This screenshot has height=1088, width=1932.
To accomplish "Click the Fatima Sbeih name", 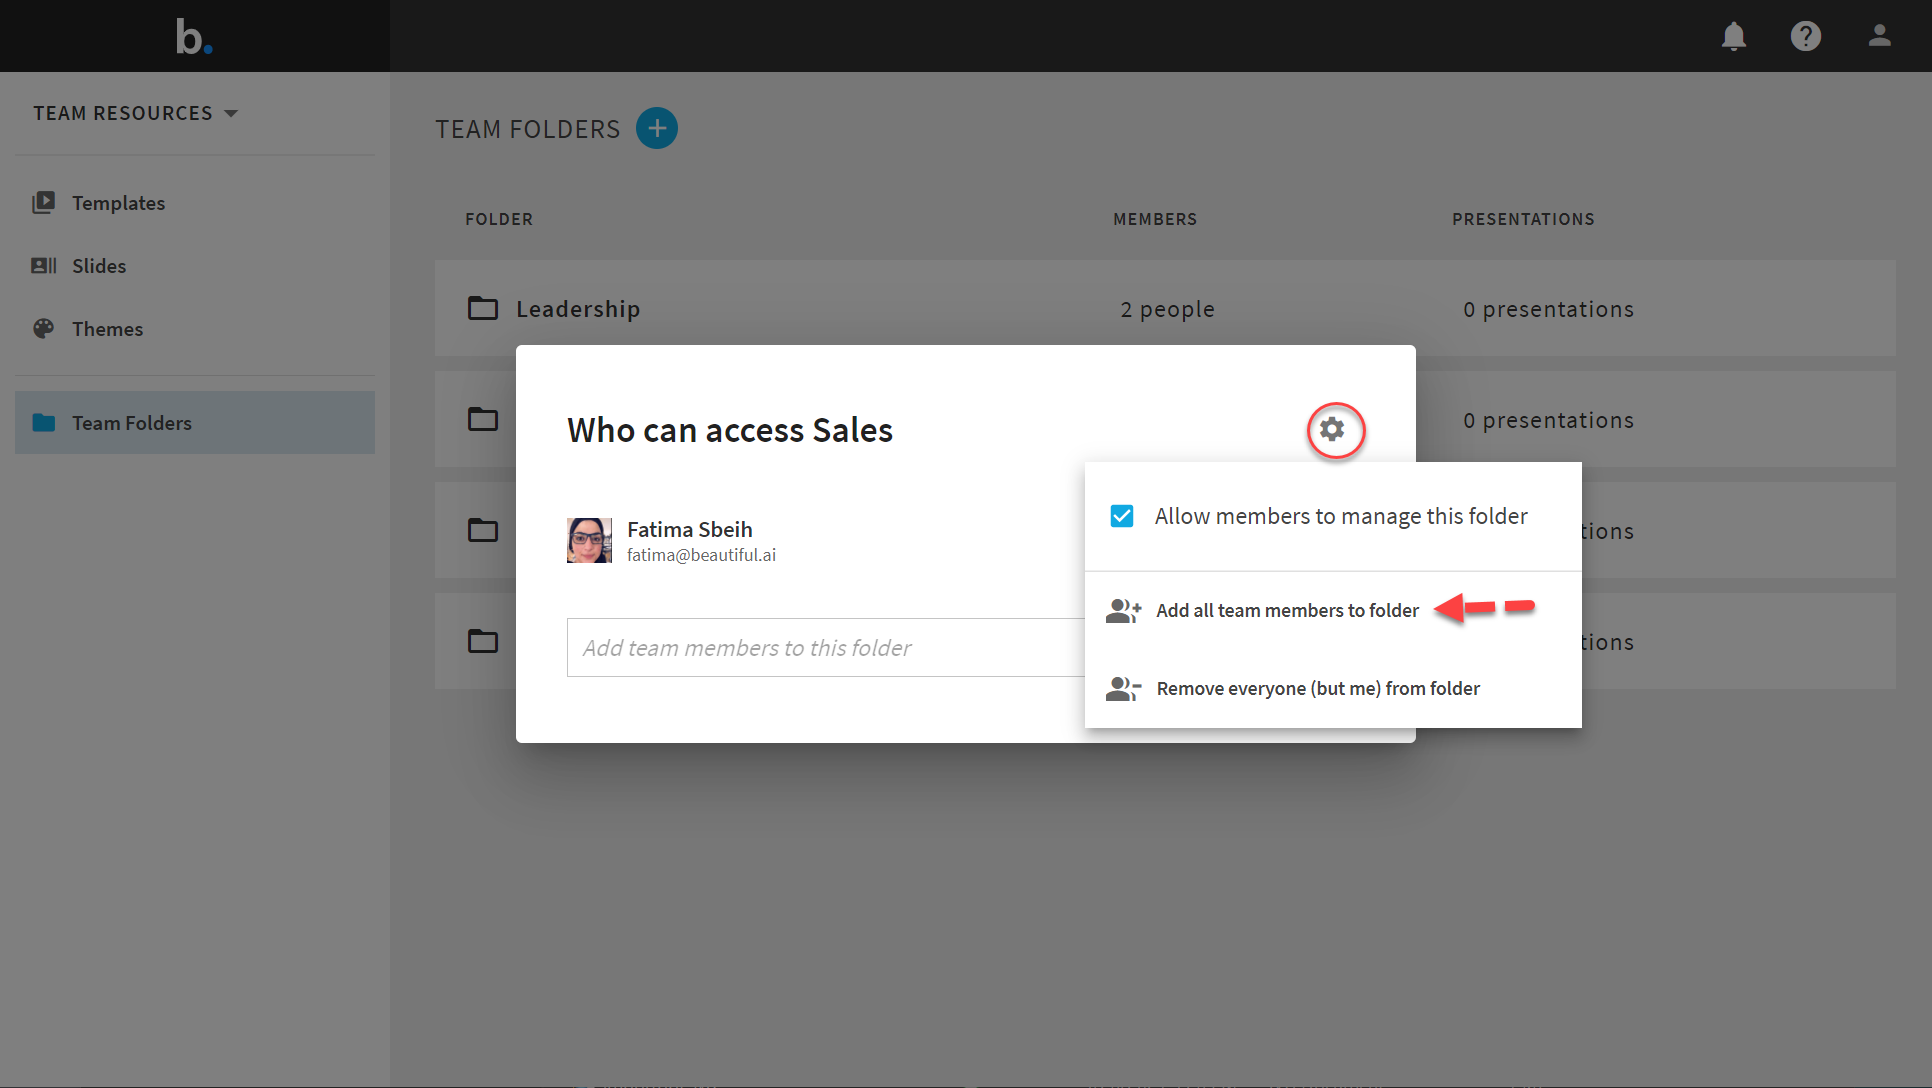I will pos(690,529).
